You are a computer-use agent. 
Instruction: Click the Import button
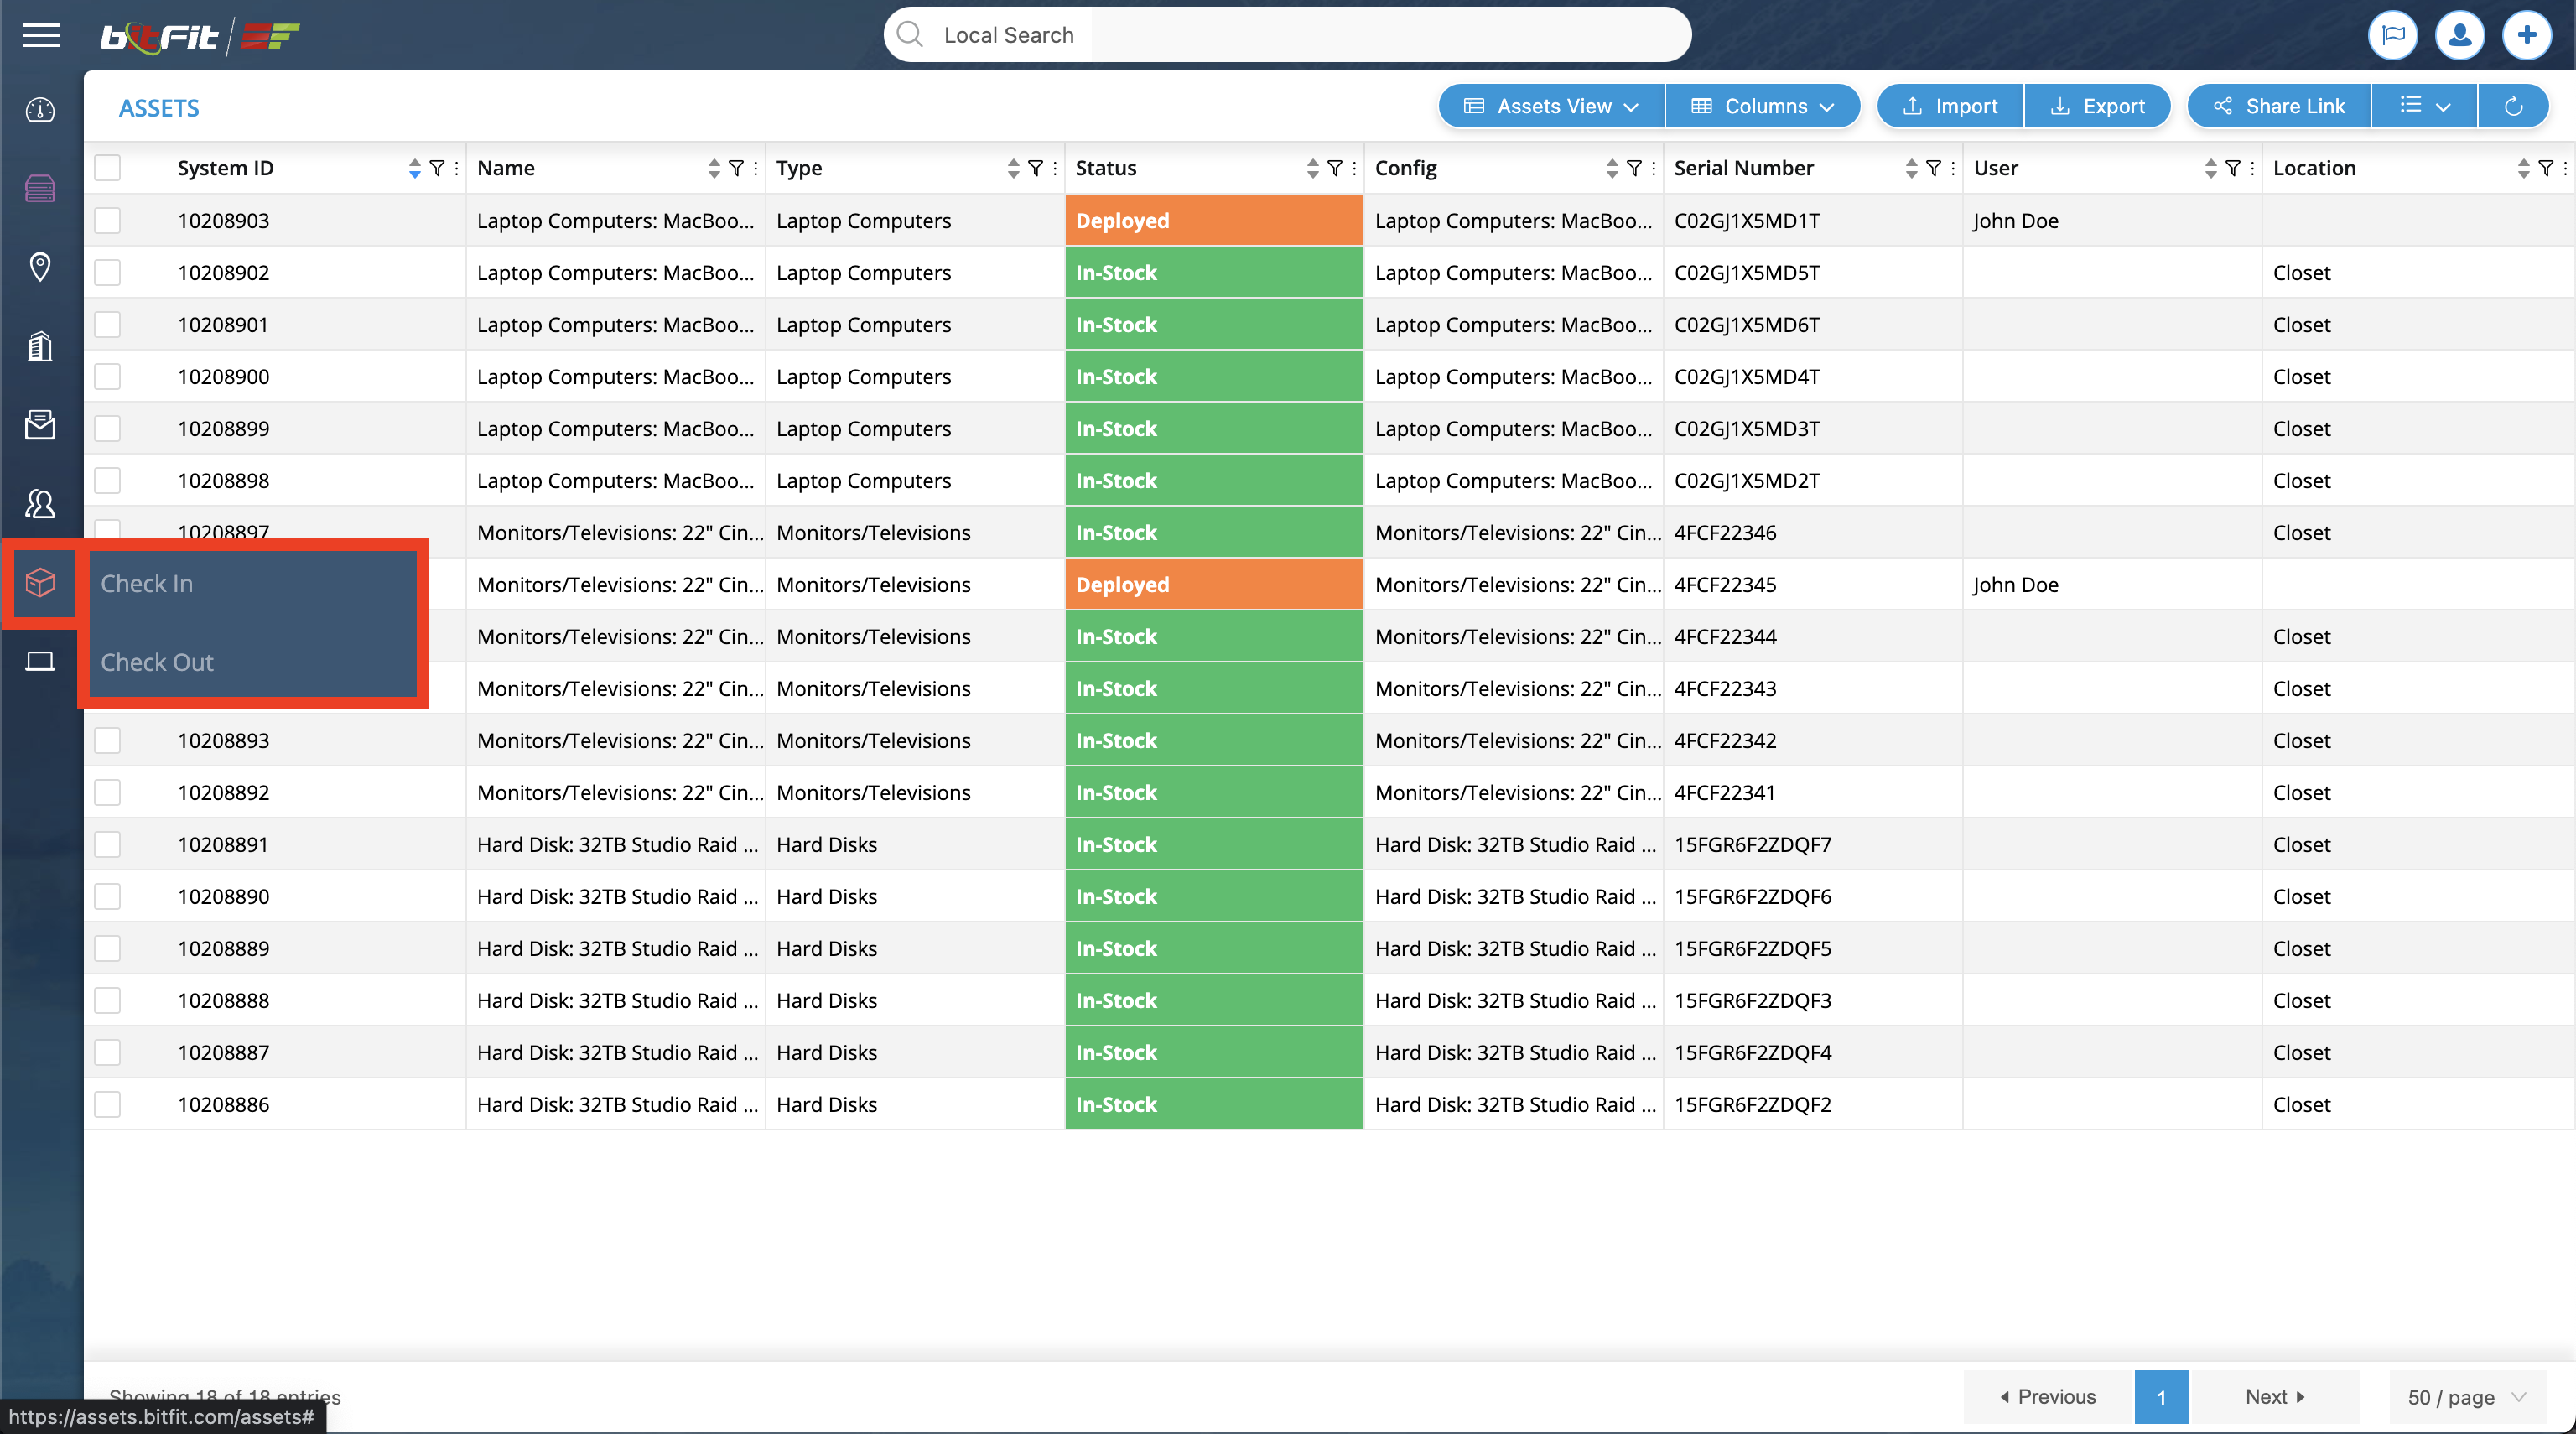point(1945,106)
